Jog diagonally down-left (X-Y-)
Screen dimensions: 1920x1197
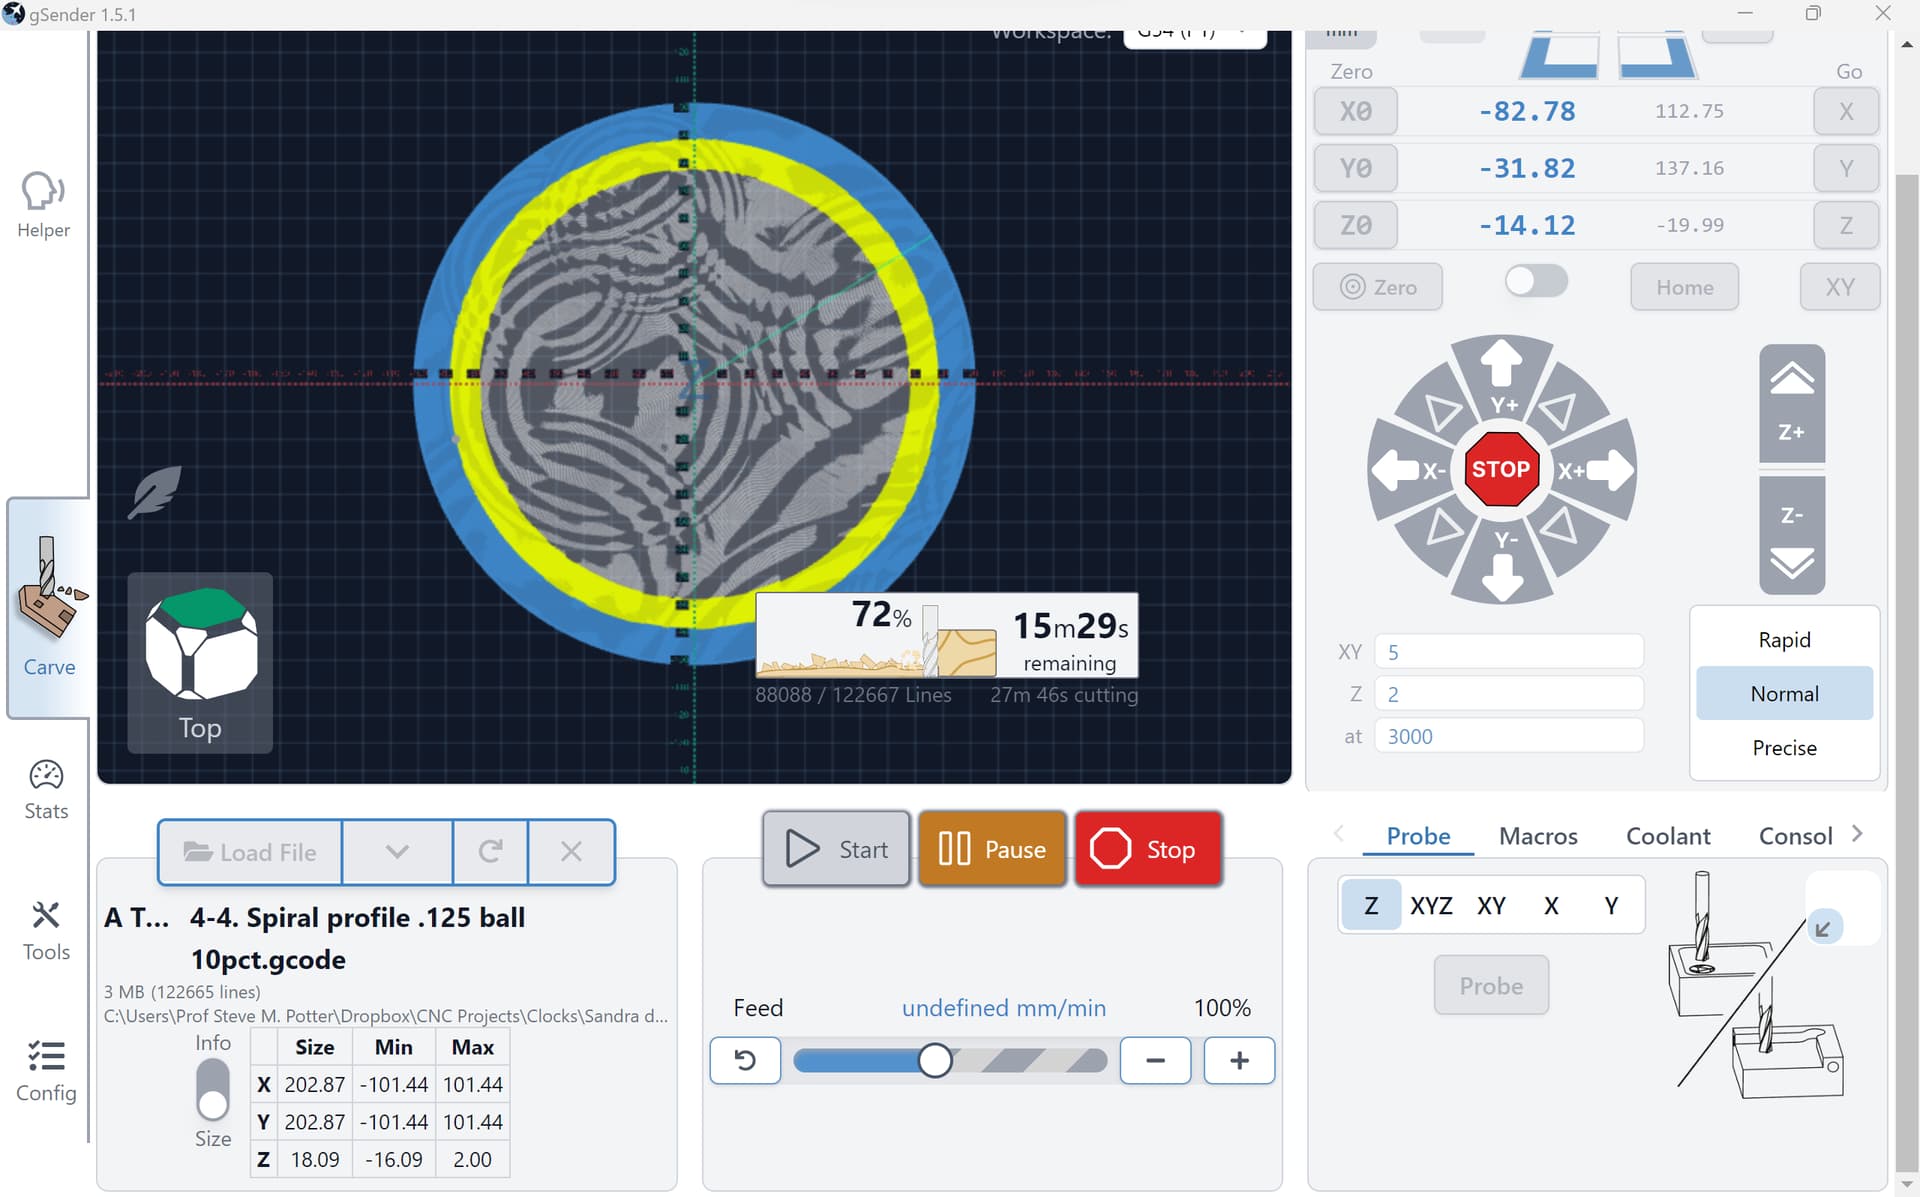1443,527
